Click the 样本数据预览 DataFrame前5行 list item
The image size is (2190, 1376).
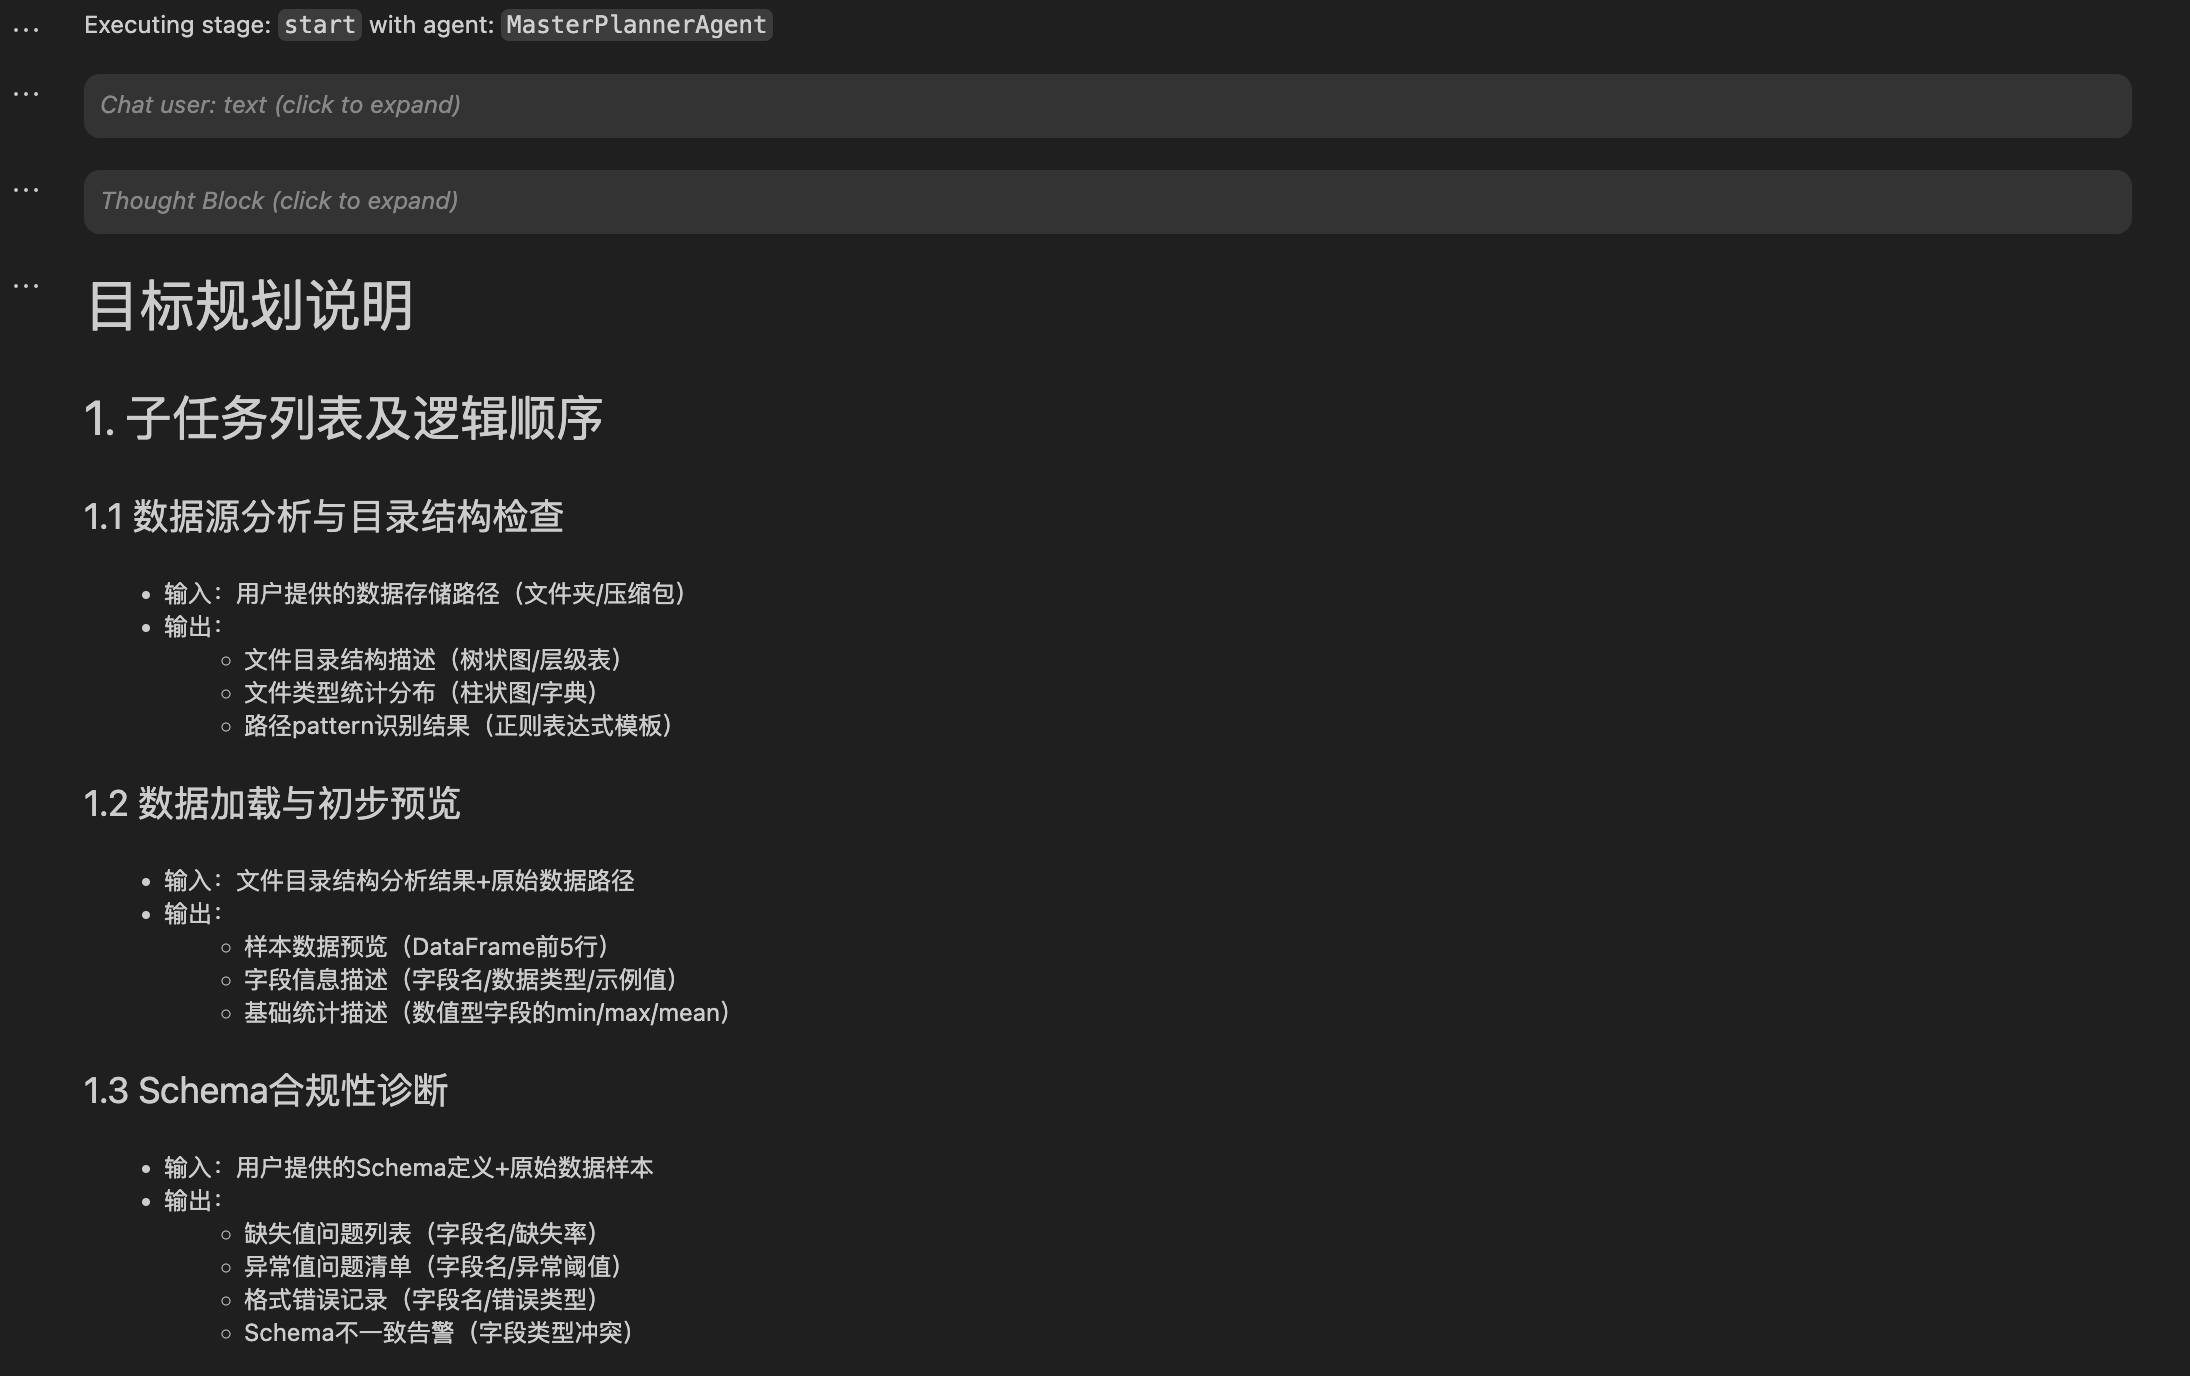pos(426,947)
